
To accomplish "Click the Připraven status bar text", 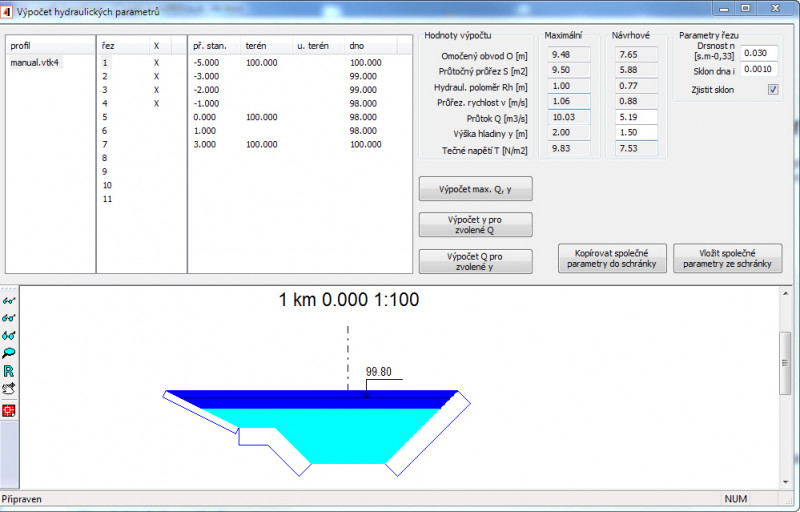I will point(21,499).
